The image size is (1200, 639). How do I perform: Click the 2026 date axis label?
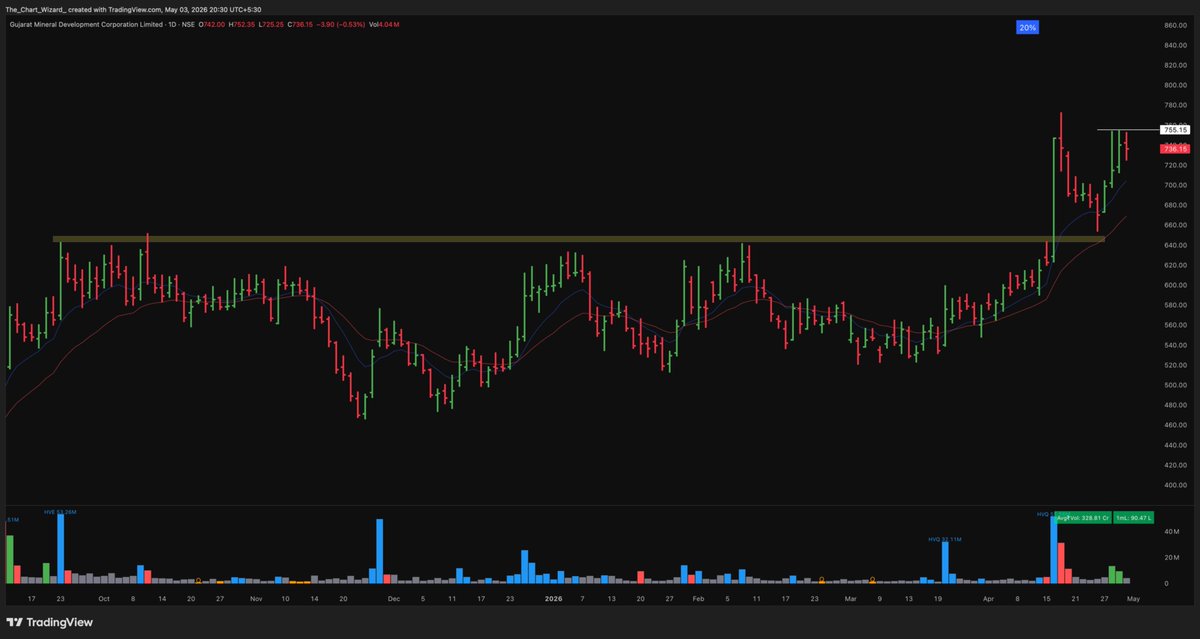(551, 598)
